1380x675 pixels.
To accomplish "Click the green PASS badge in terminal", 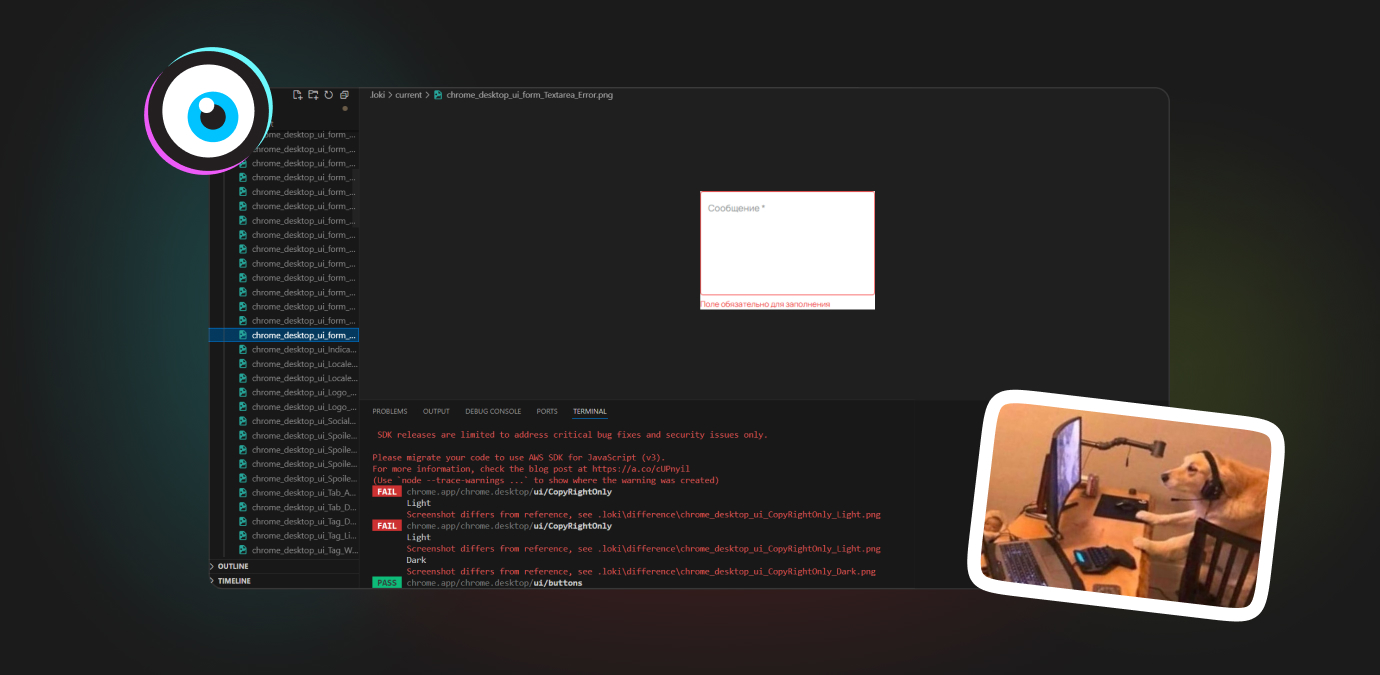I will click(x=386, y=583).
